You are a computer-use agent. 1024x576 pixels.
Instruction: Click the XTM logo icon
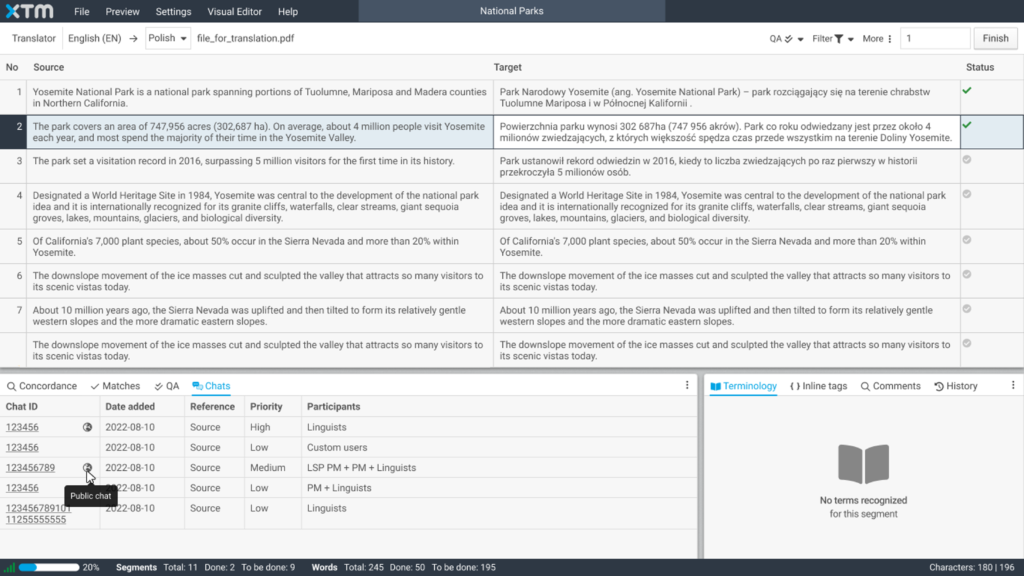point(28,11)
